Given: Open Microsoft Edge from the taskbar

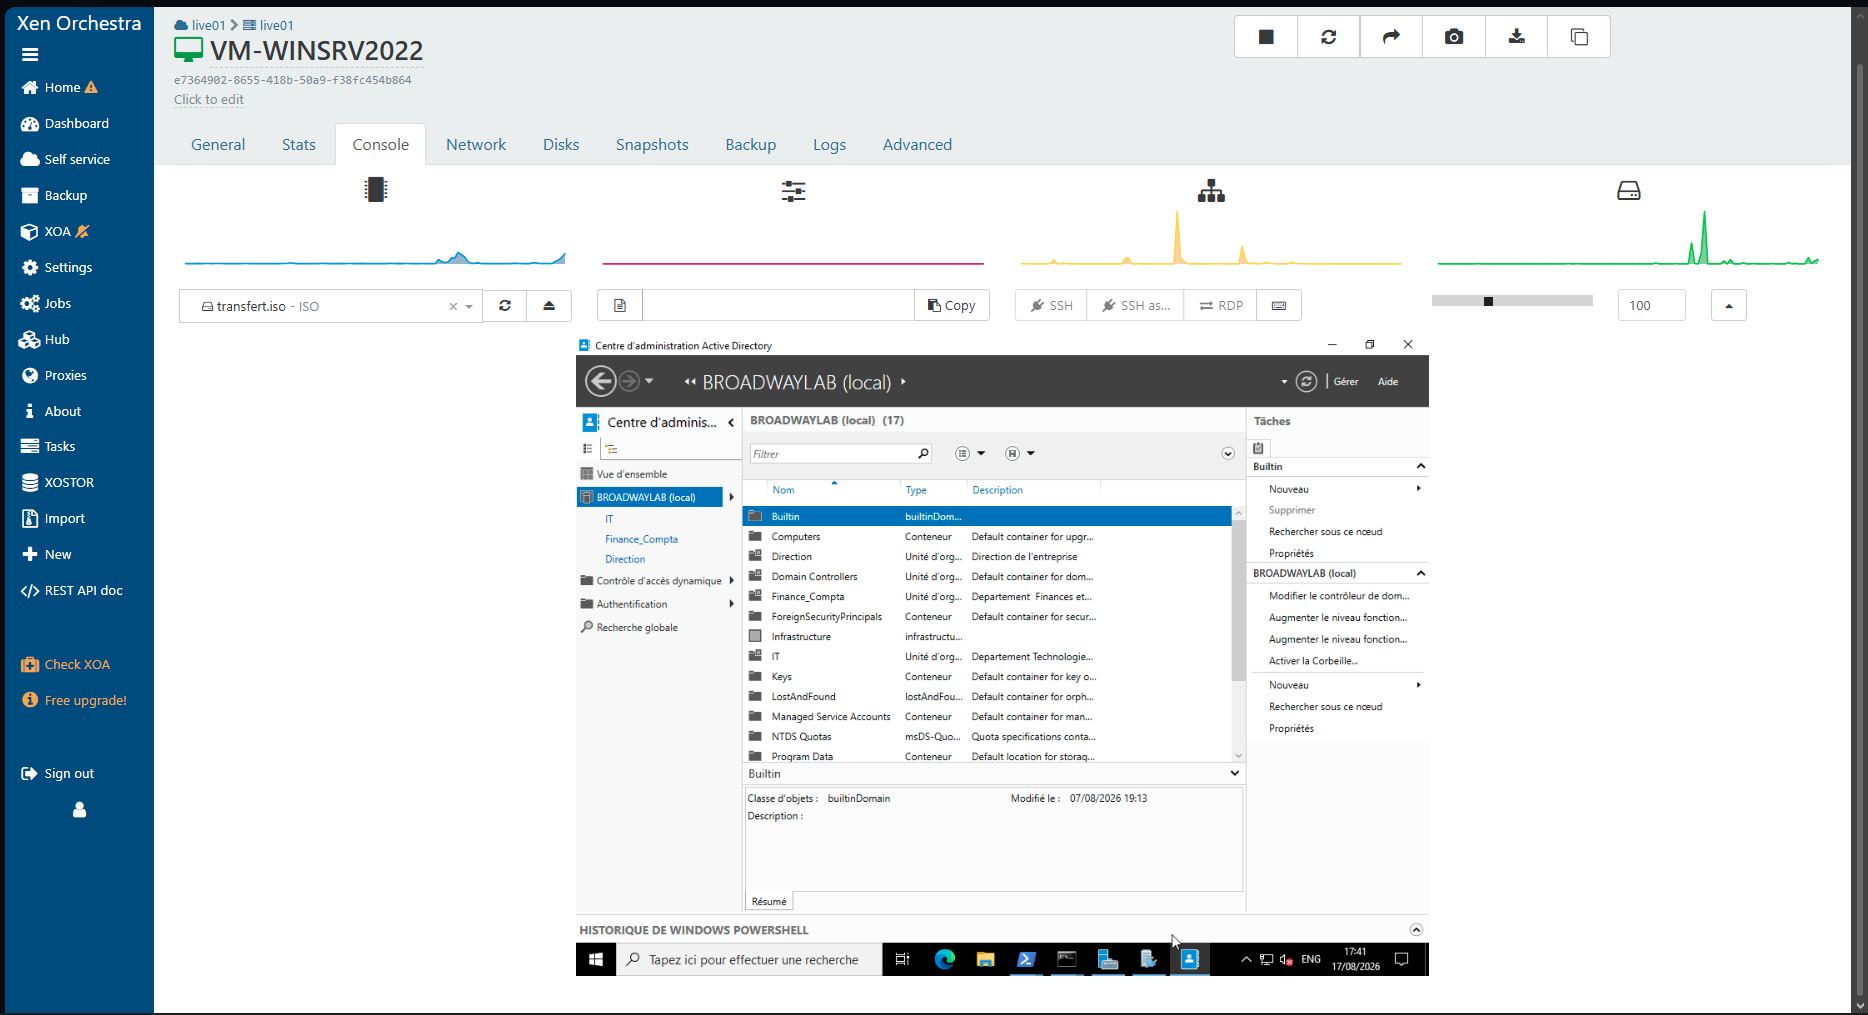Looking at the screenshot, I should click(944, 959).
